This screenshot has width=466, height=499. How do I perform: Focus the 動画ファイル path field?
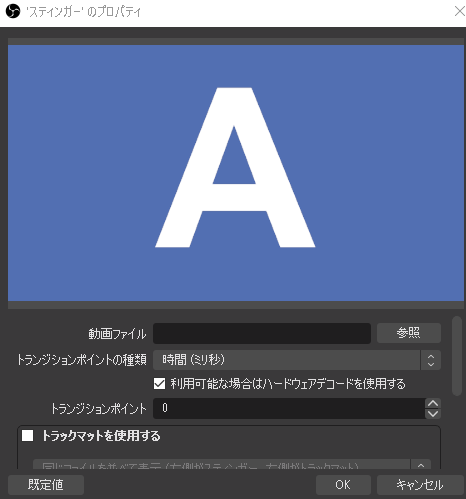tap(262, 333)
